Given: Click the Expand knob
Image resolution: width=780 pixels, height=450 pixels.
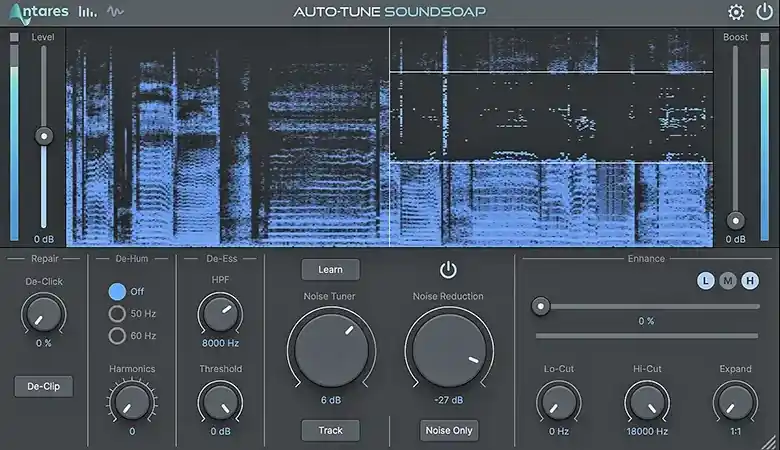Looking at the screenshot, I should [735, 402].
